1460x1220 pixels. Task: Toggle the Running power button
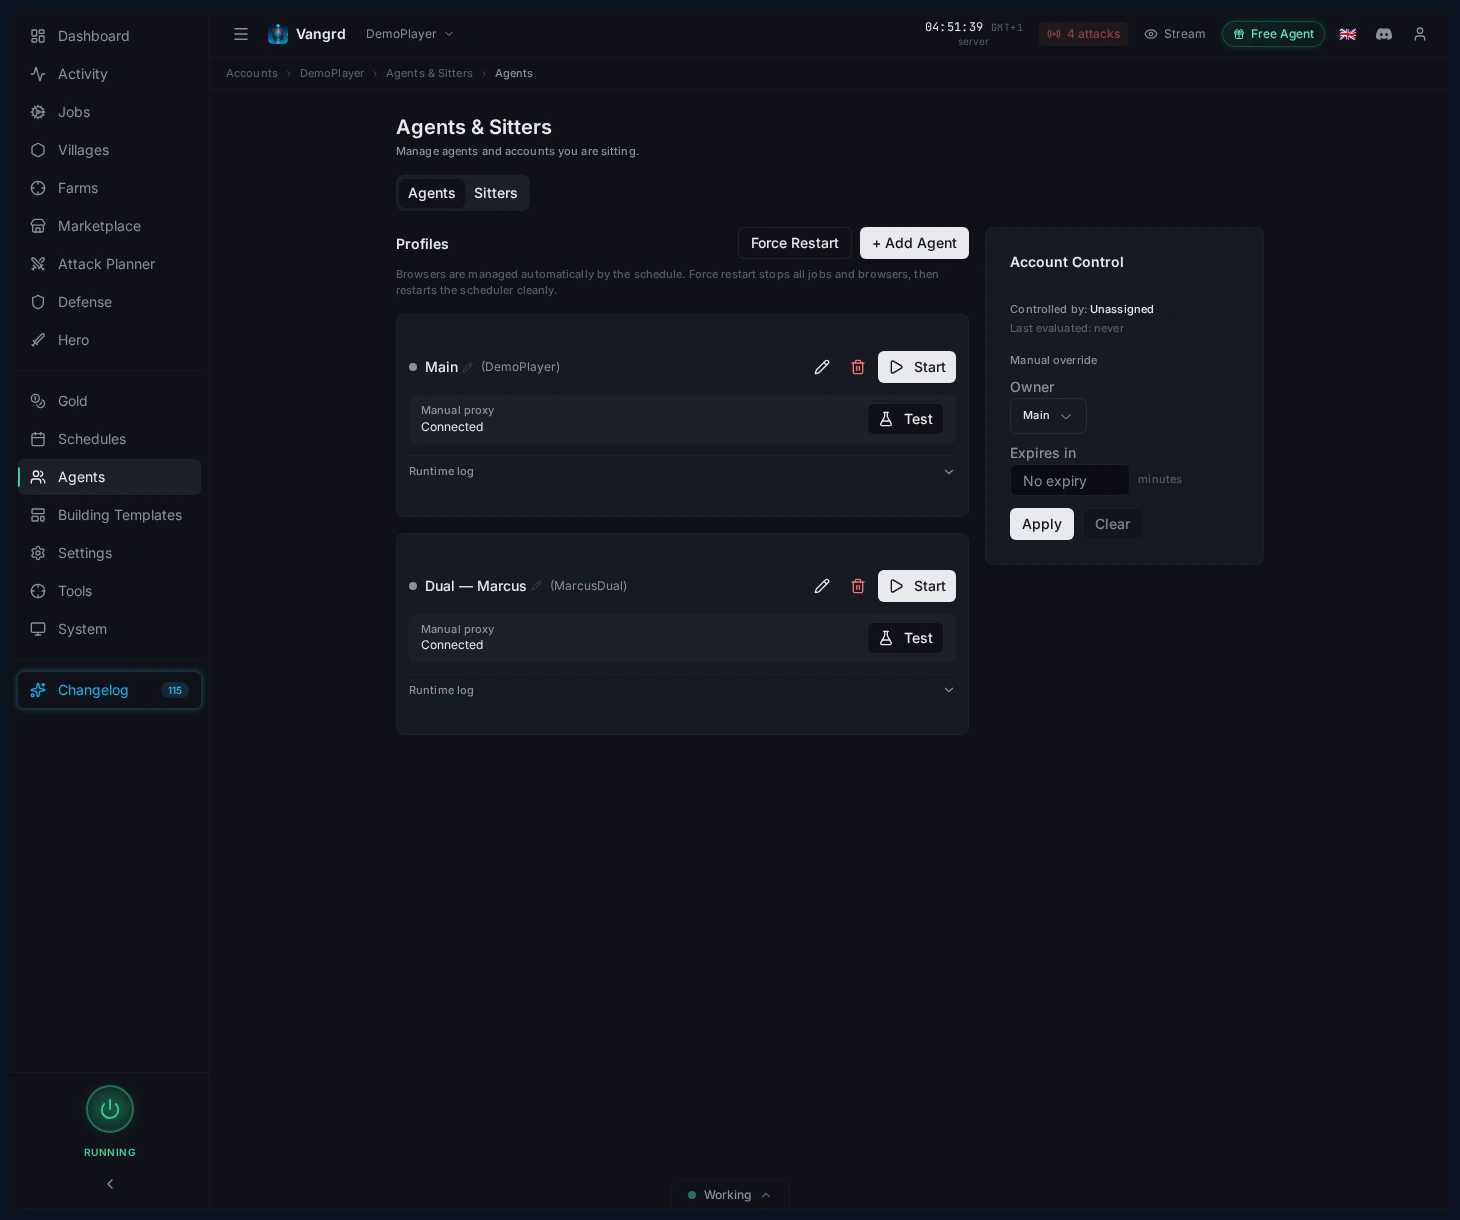click(110, 1109)
